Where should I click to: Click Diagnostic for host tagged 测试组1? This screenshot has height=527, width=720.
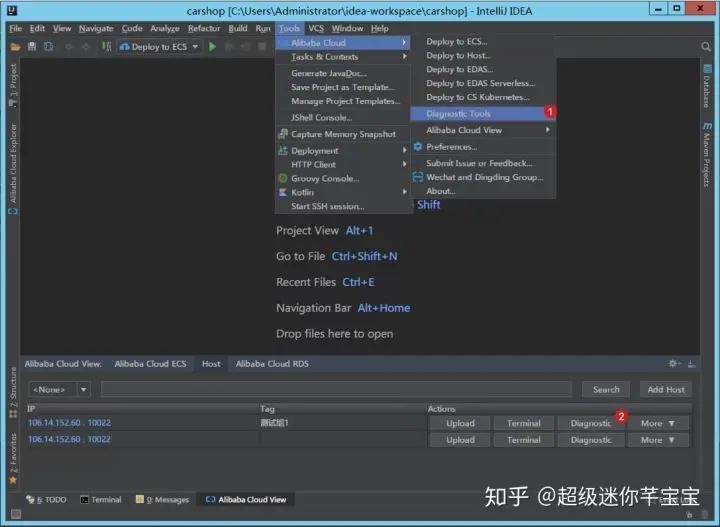pyautogui.click(x=591, y=423)
